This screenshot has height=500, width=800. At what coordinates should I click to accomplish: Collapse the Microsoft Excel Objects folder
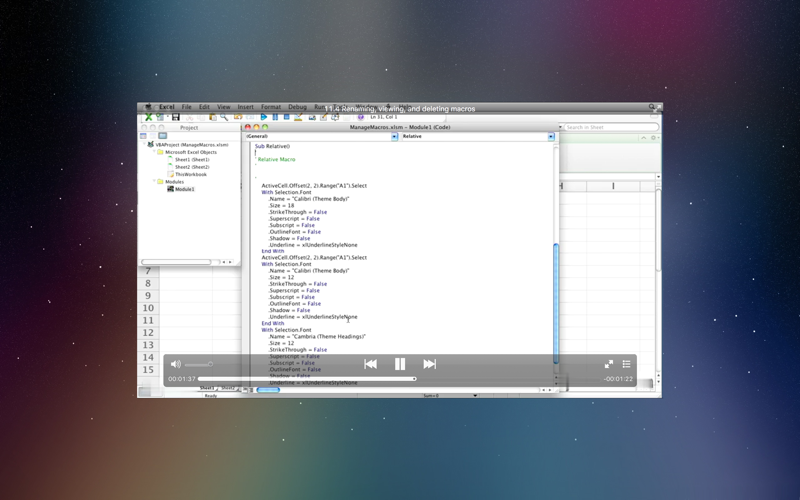pos(154,152)
